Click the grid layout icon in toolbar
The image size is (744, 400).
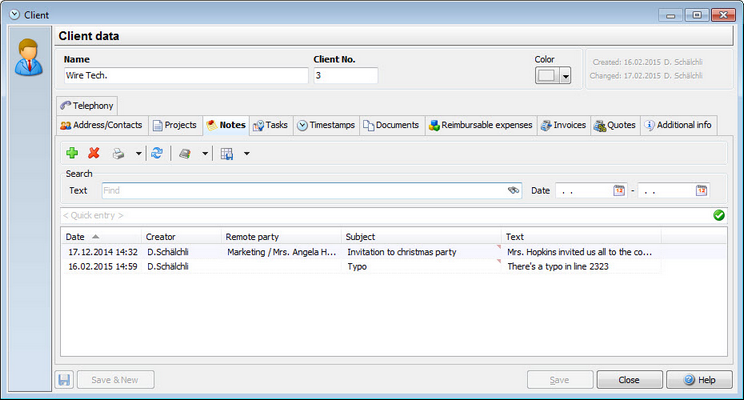tap(227, 153)
